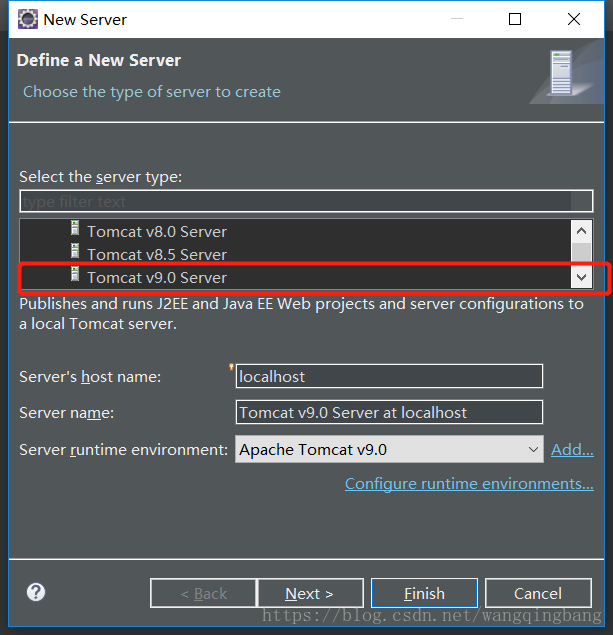Click the server list scroll down arrow
Image resolution: width=613 pixels, height=635 pixels.
[581, 277]
